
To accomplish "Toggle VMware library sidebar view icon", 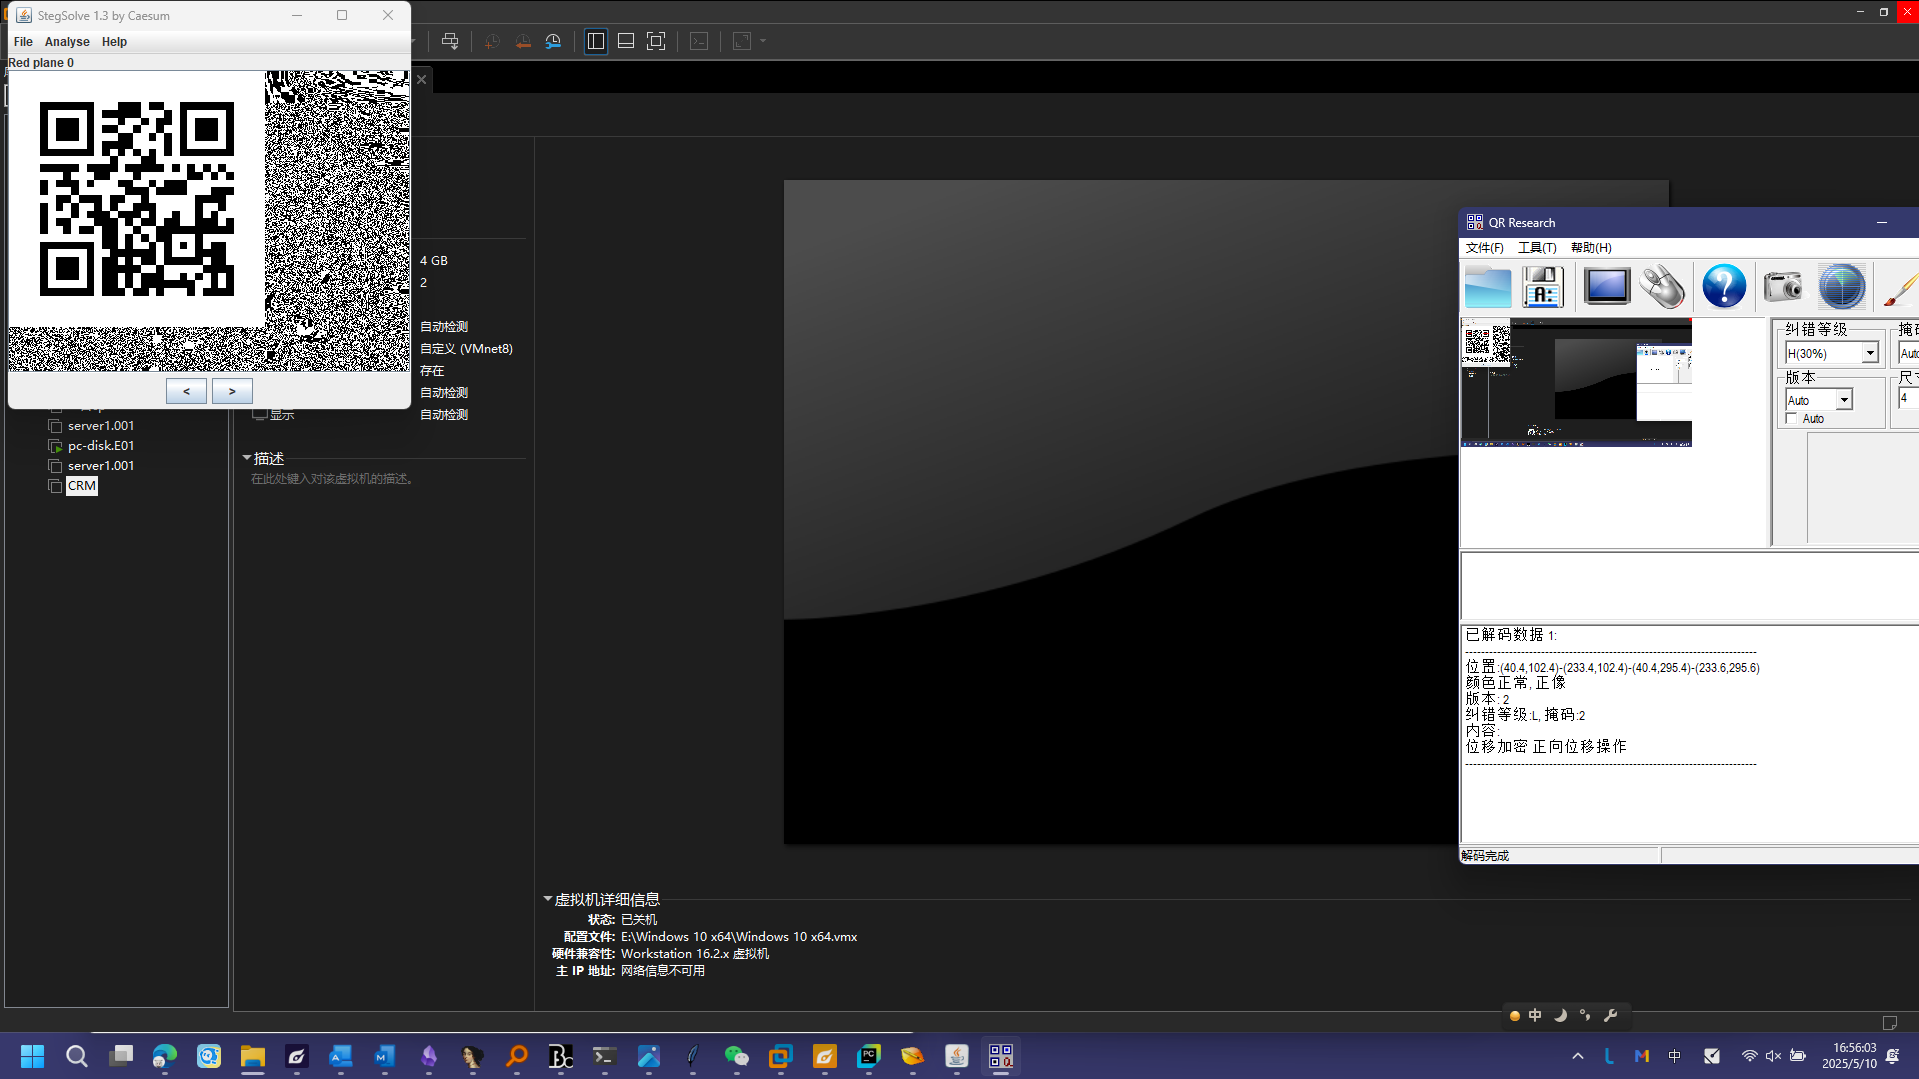I will (596, 41).
